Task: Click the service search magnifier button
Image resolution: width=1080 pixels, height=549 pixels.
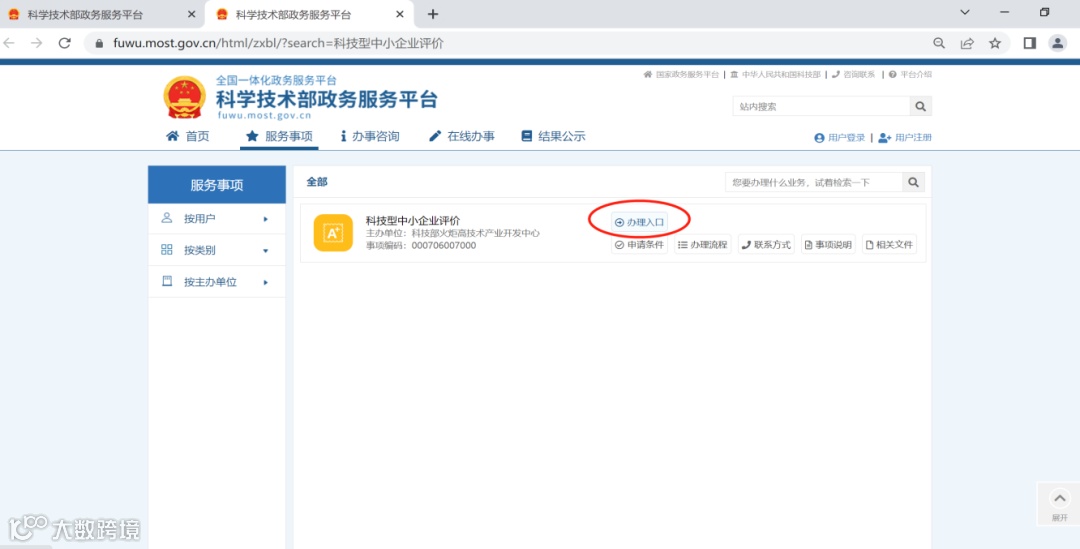Action: click(x=913, y=182)
